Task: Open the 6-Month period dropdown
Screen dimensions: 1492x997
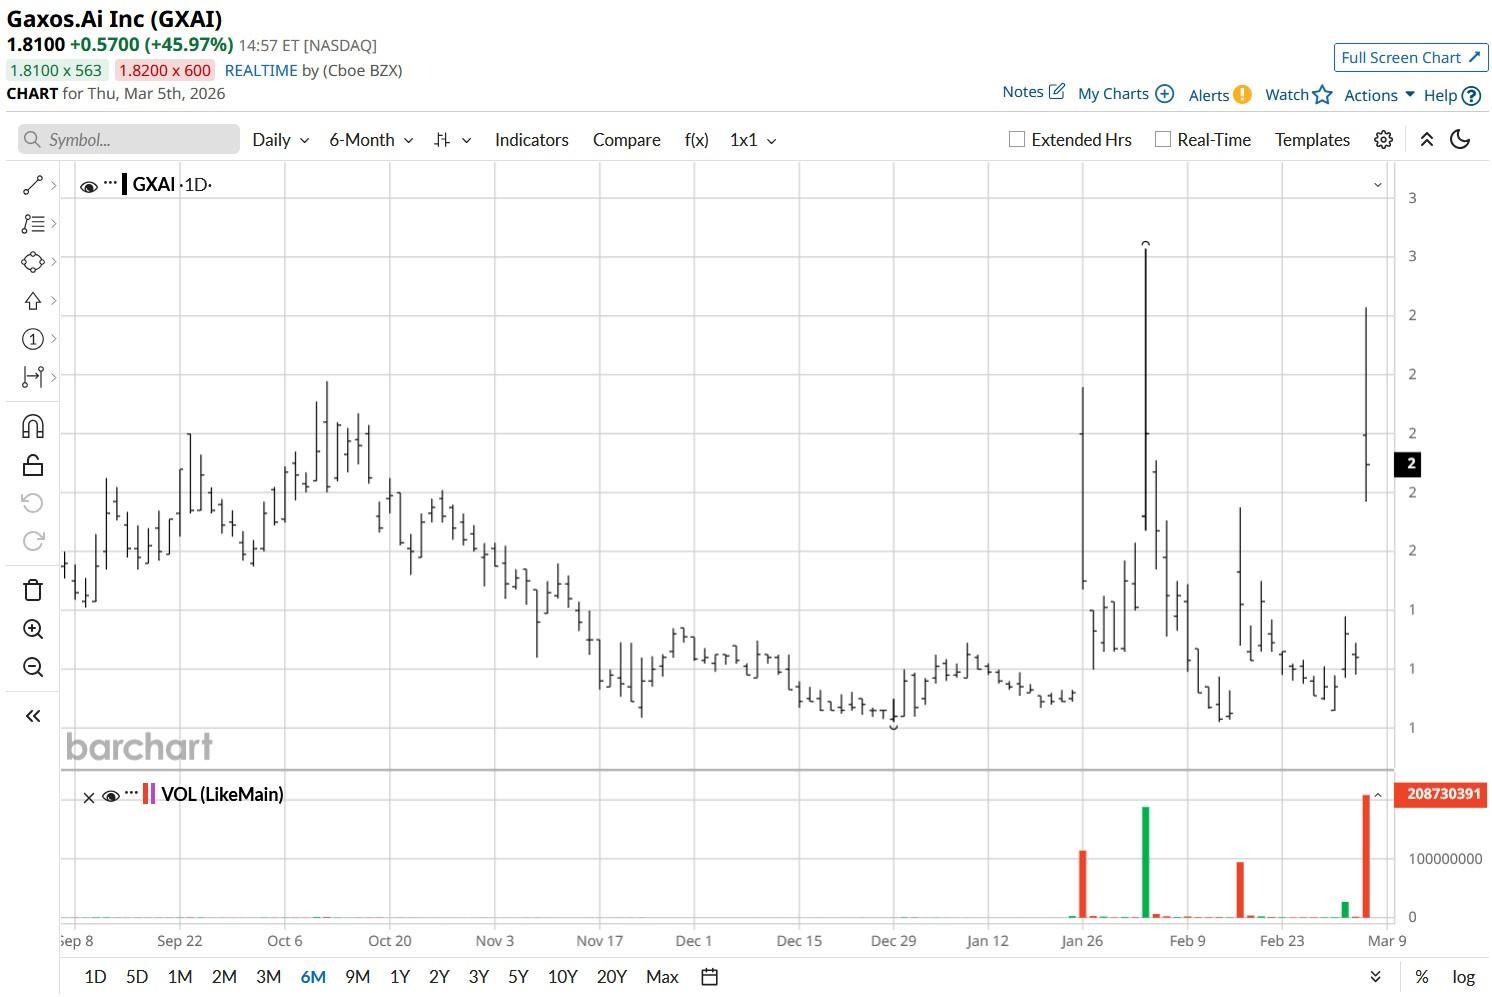Action: click(x=371, y=140)
